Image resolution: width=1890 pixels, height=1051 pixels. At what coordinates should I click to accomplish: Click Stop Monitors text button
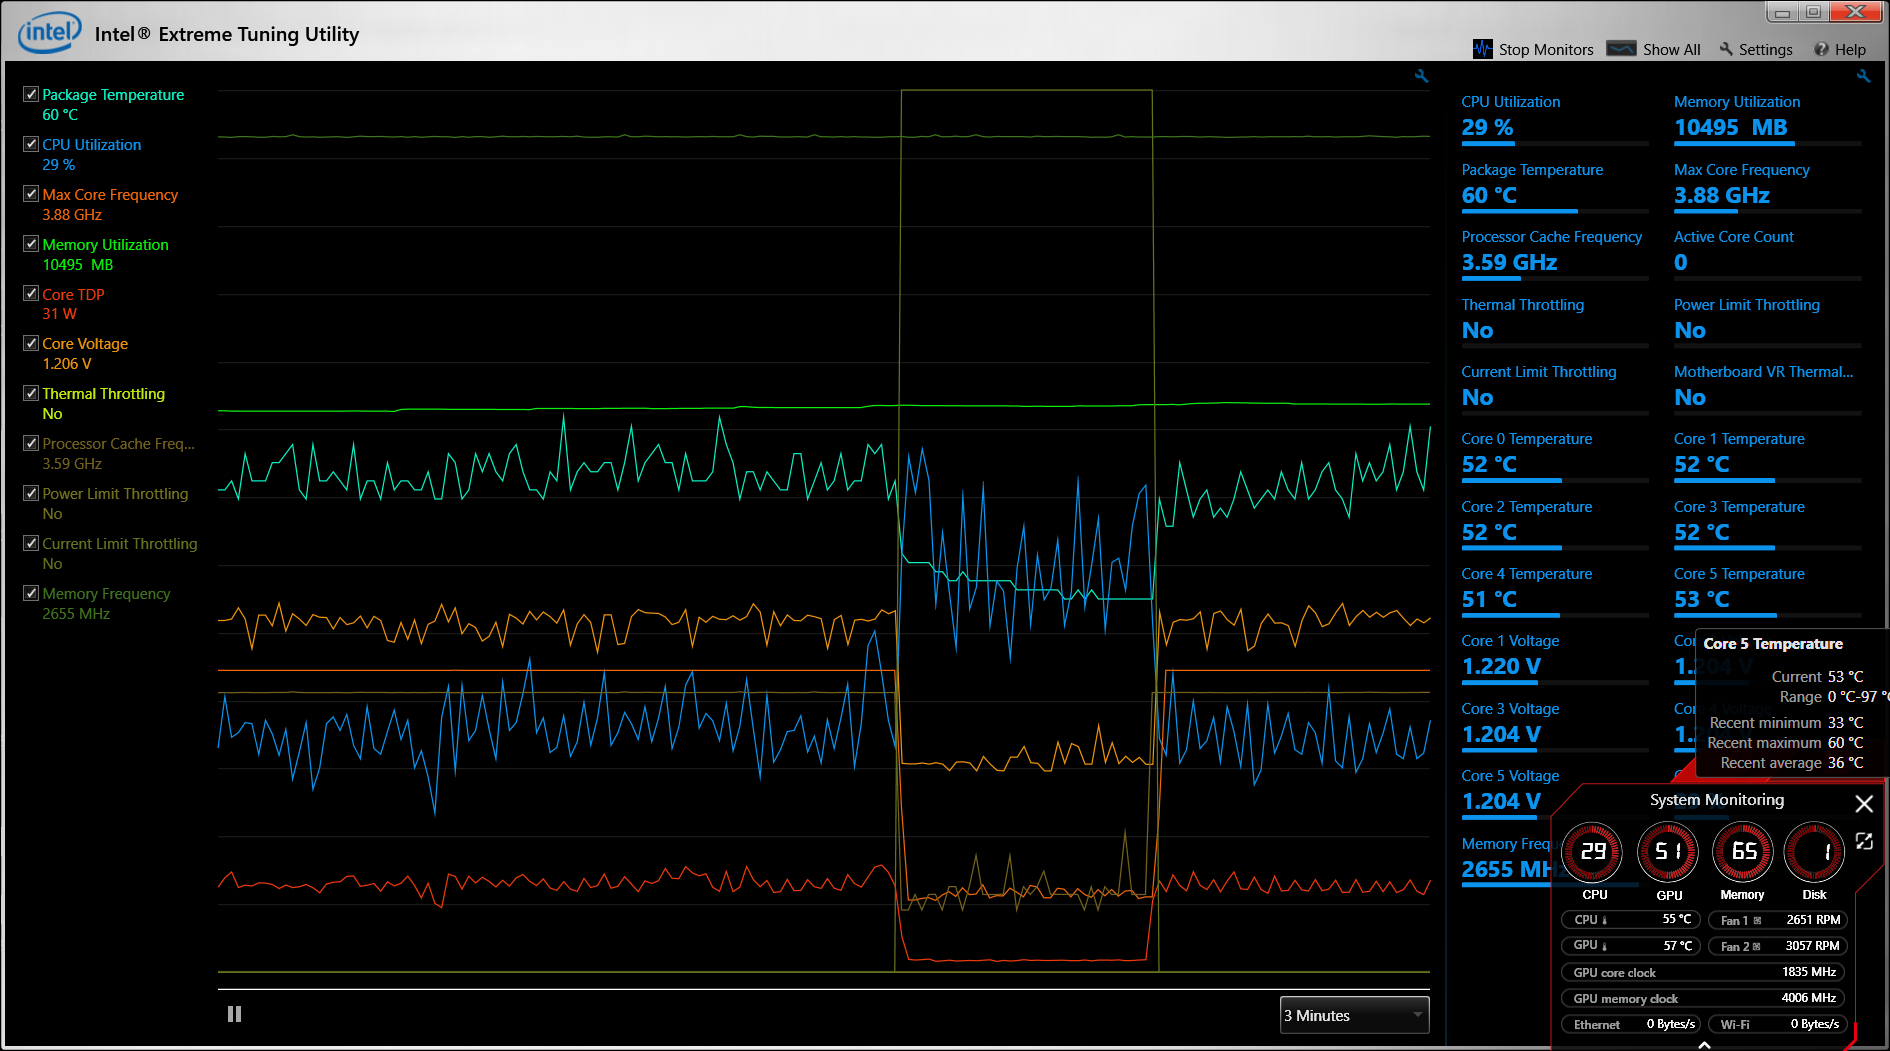tap(1546, 49)
